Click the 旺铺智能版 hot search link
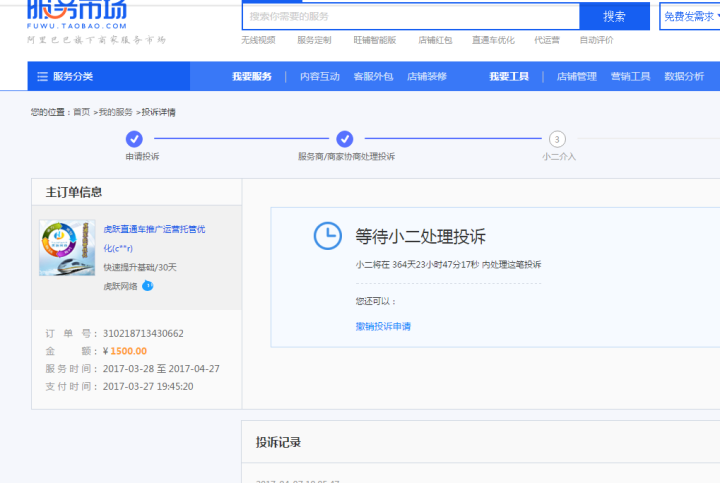The image size is (720, 483). [x=375, y=41]
